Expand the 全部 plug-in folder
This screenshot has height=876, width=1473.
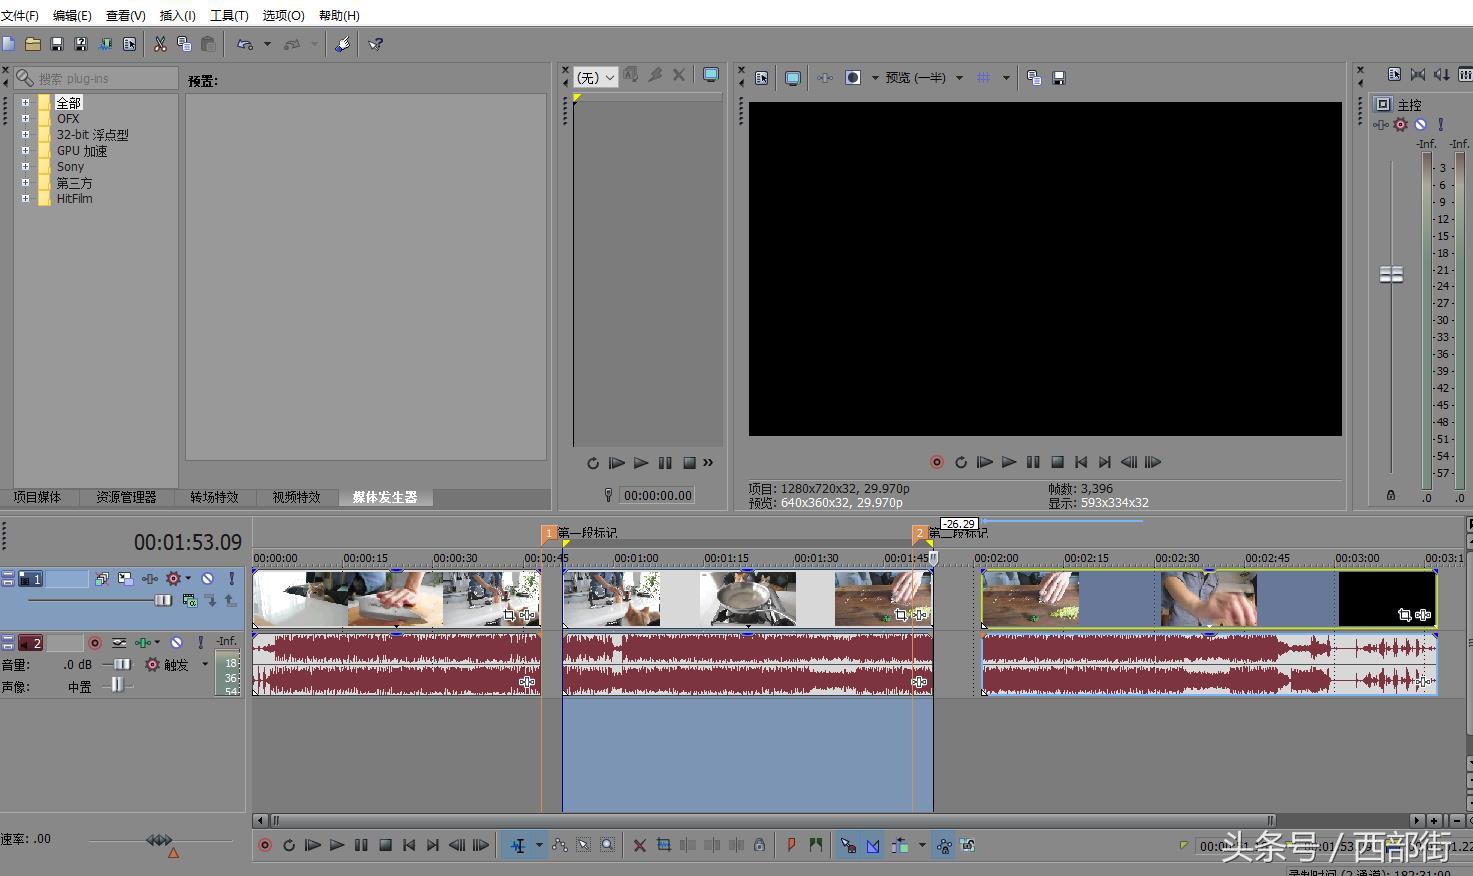(x=25, y=102)
